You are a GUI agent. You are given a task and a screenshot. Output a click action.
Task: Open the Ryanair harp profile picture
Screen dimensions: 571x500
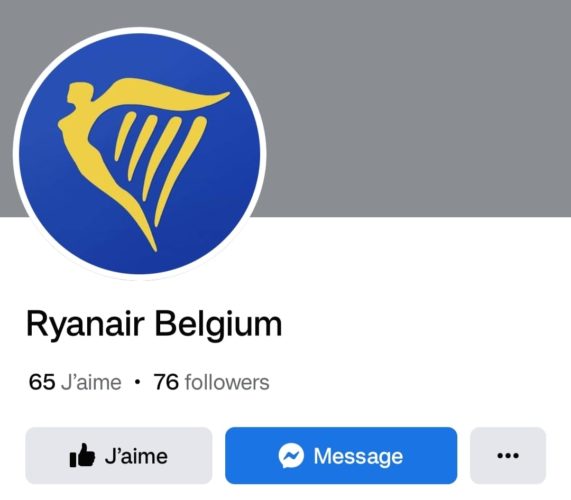[140, 154]
